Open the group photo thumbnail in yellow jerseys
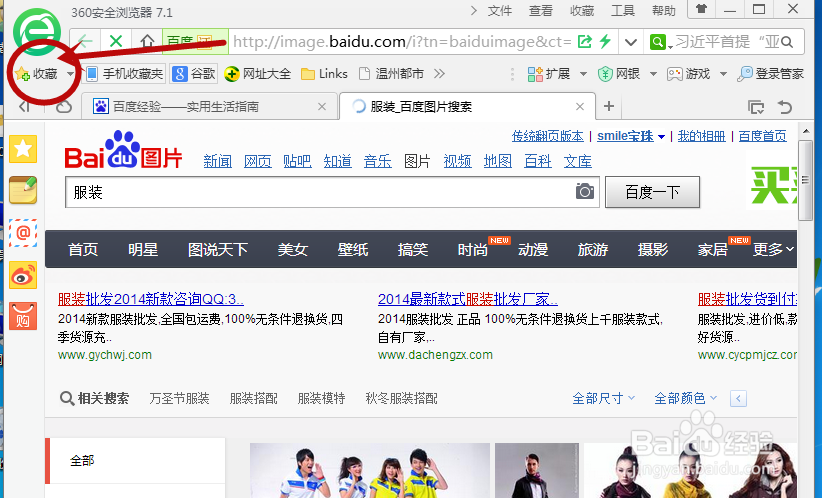The width and height of the screenshot is (822, 498). click(x=370, y=470)
